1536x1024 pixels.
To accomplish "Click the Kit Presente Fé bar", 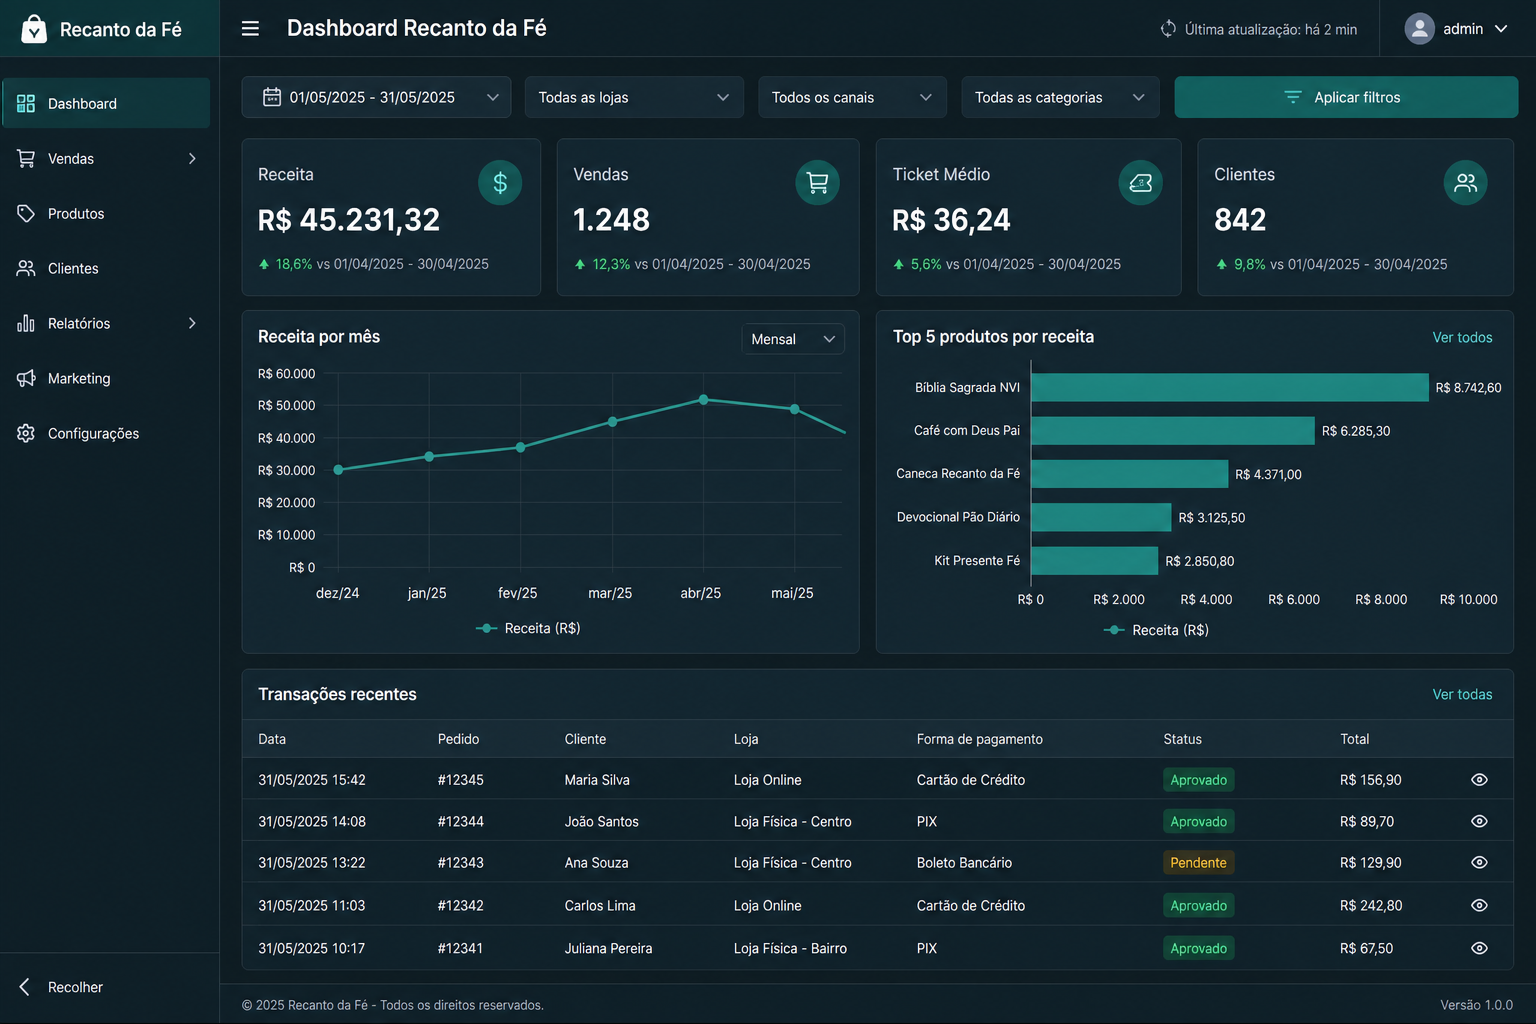I will coord(1094,560).
